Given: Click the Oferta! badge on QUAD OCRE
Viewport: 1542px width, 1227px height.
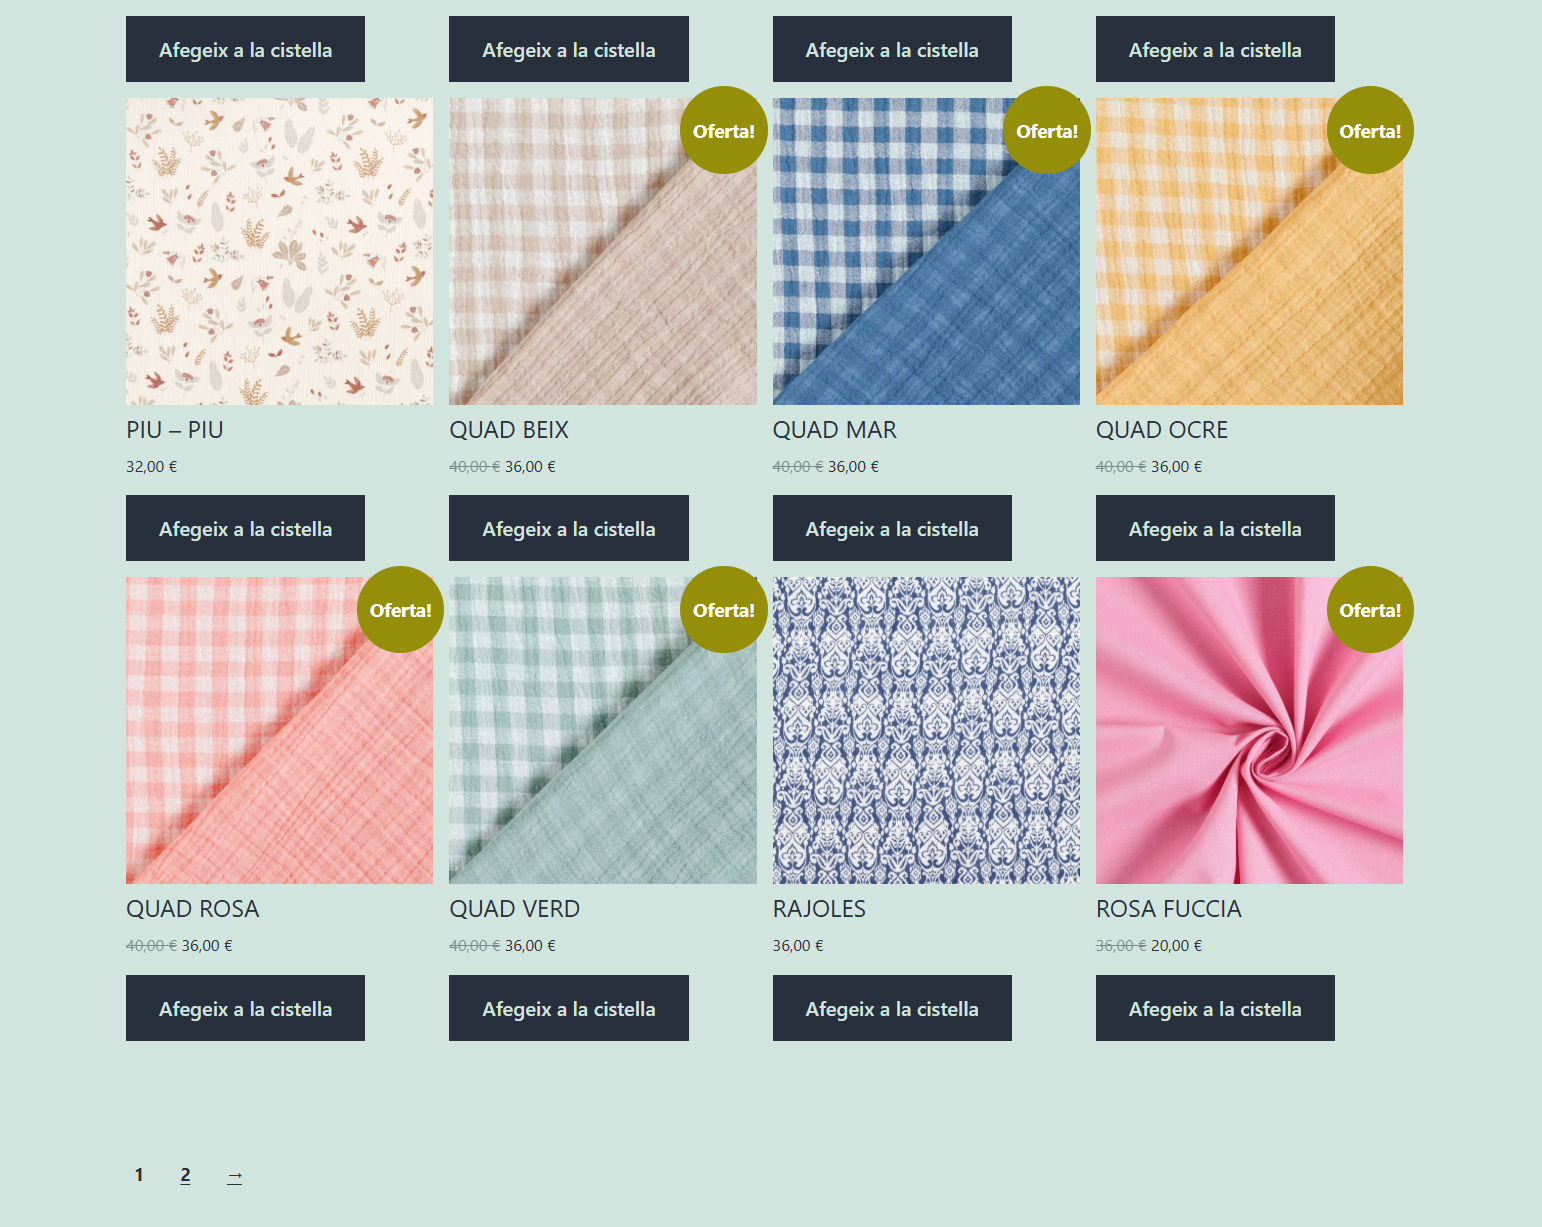Looking at the screenshot, I should click(x=1369, y=131).
